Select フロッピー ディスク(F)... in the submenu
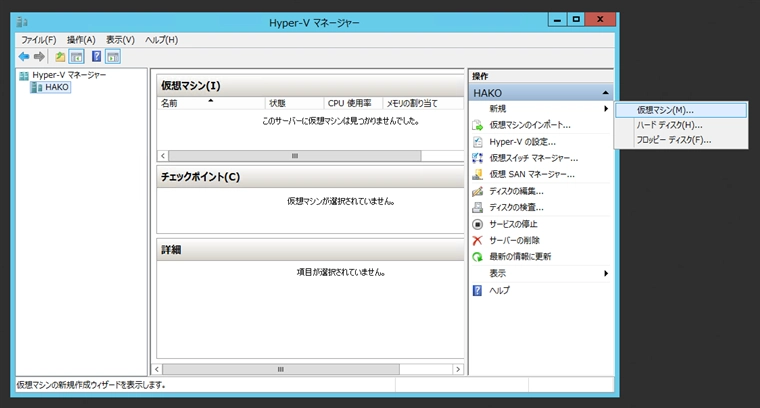Screen dimensions: 760x408 click(x=681, y=140)
